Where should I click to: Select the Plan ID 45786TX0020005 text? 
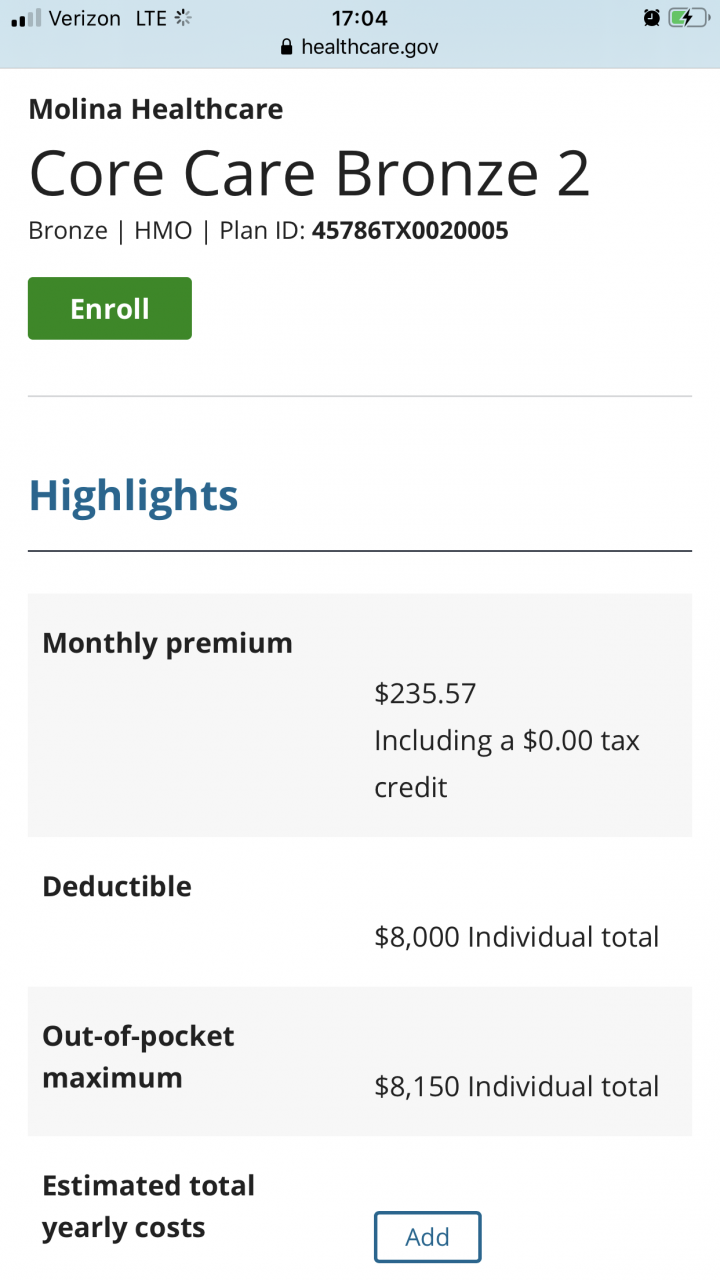coord(409,231)
